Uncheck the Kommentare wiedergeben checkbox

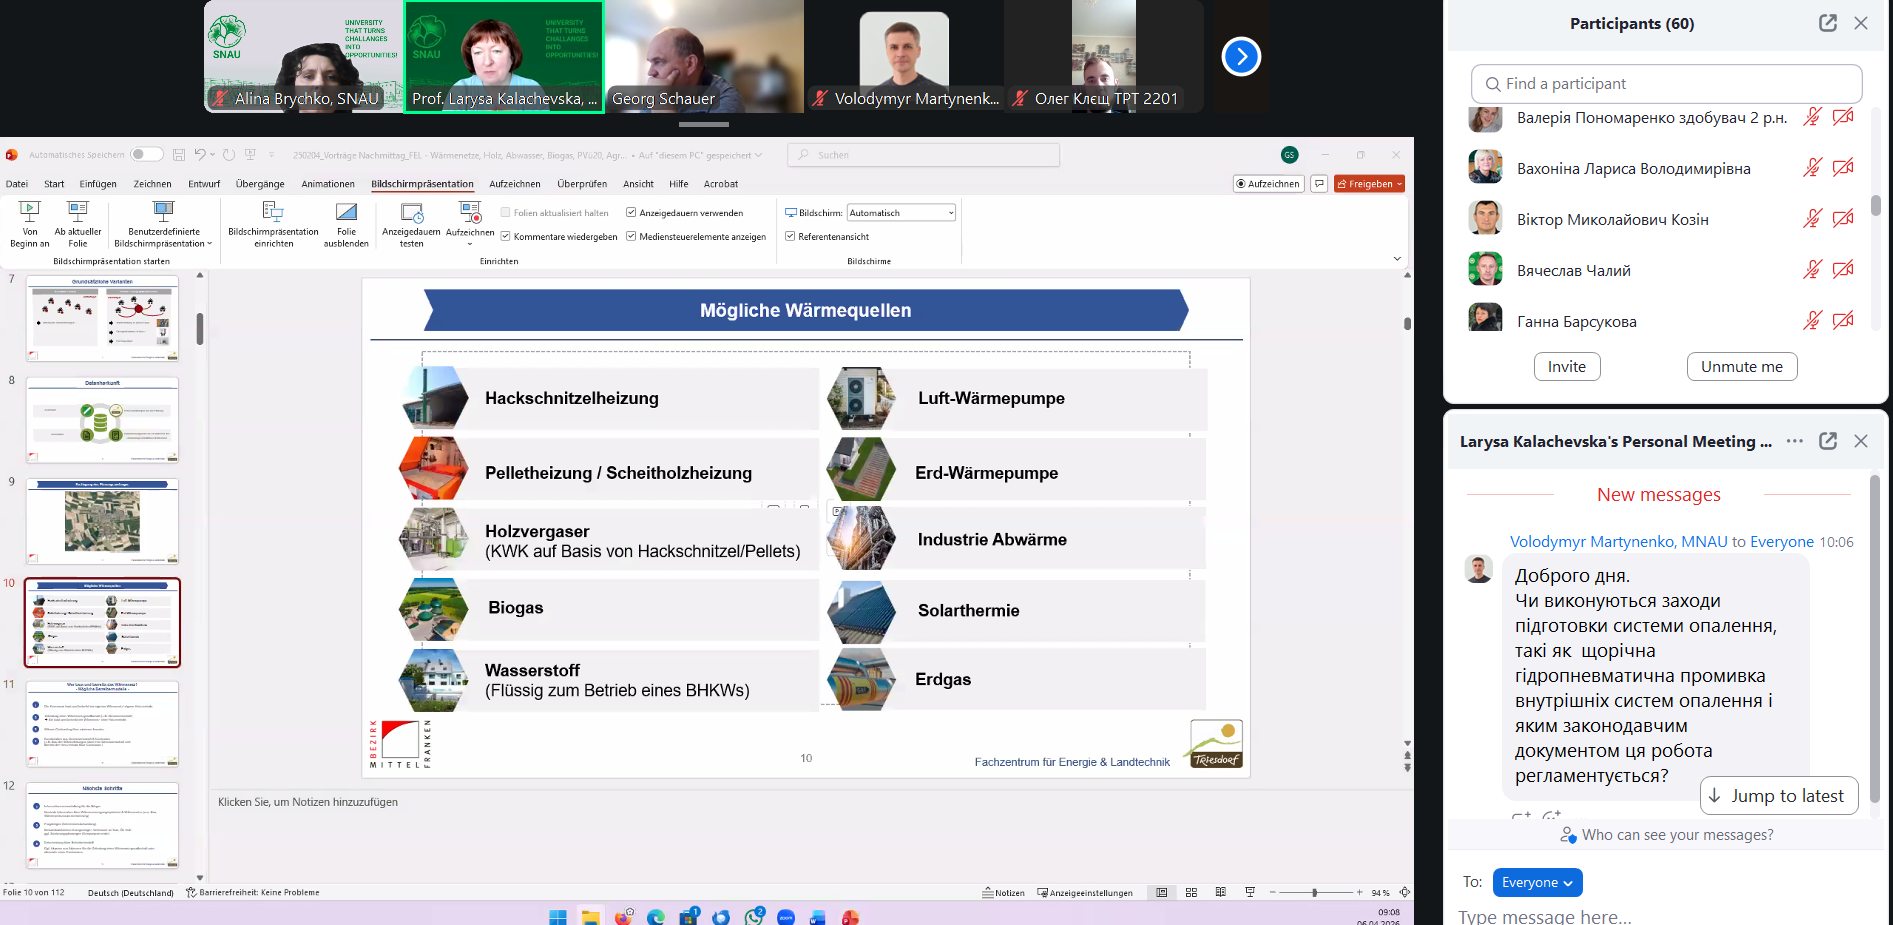[x=506, y=237]
